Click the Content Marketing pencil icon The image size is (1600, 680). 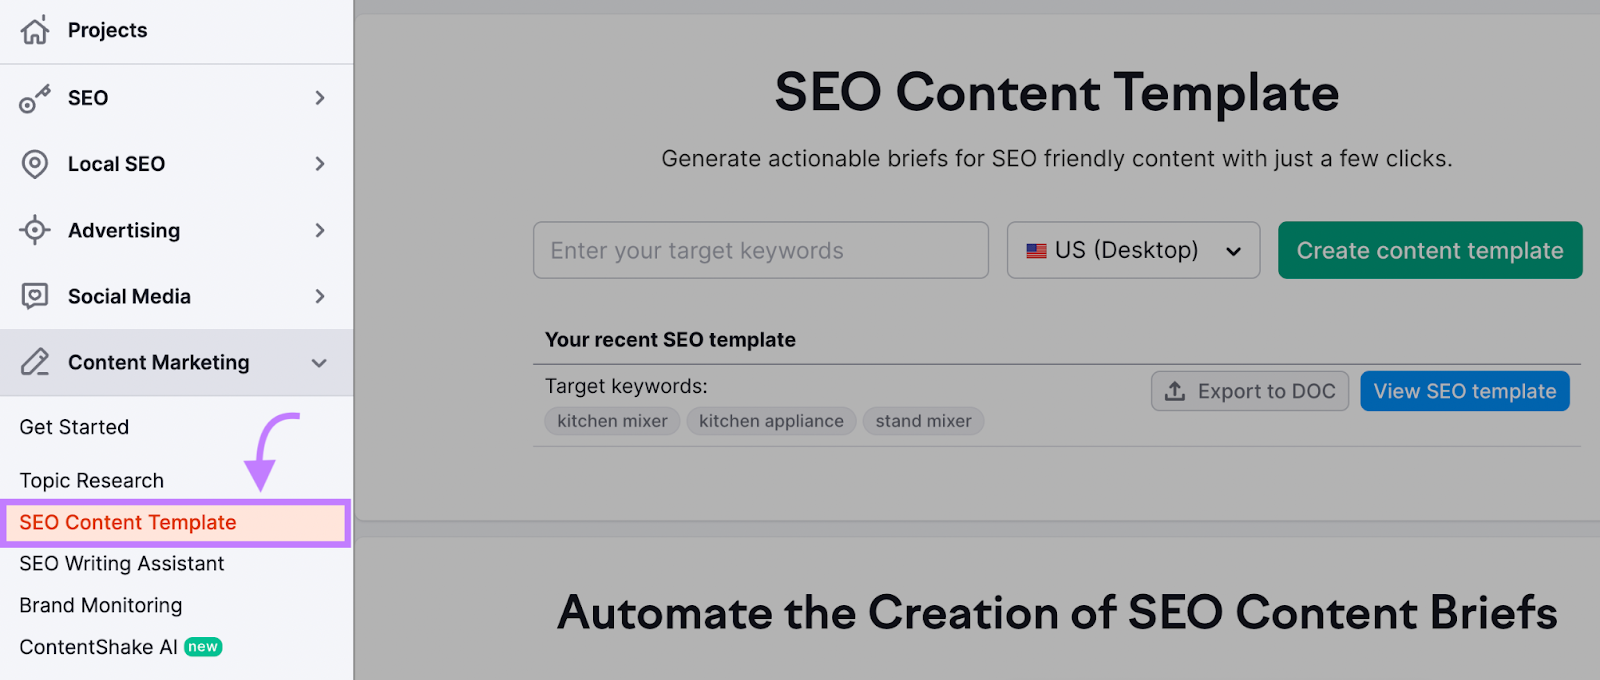[35, 362]
